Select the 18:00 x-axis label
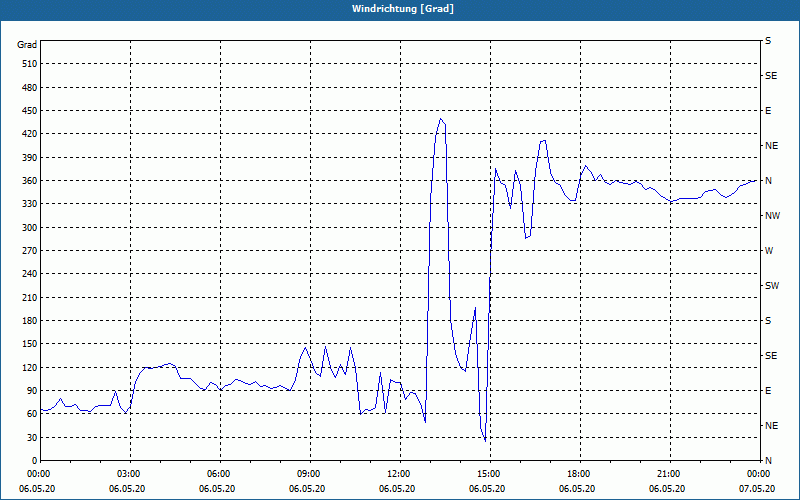The width and height of the screenshot is (800, 500). click(x=580, y=473)
